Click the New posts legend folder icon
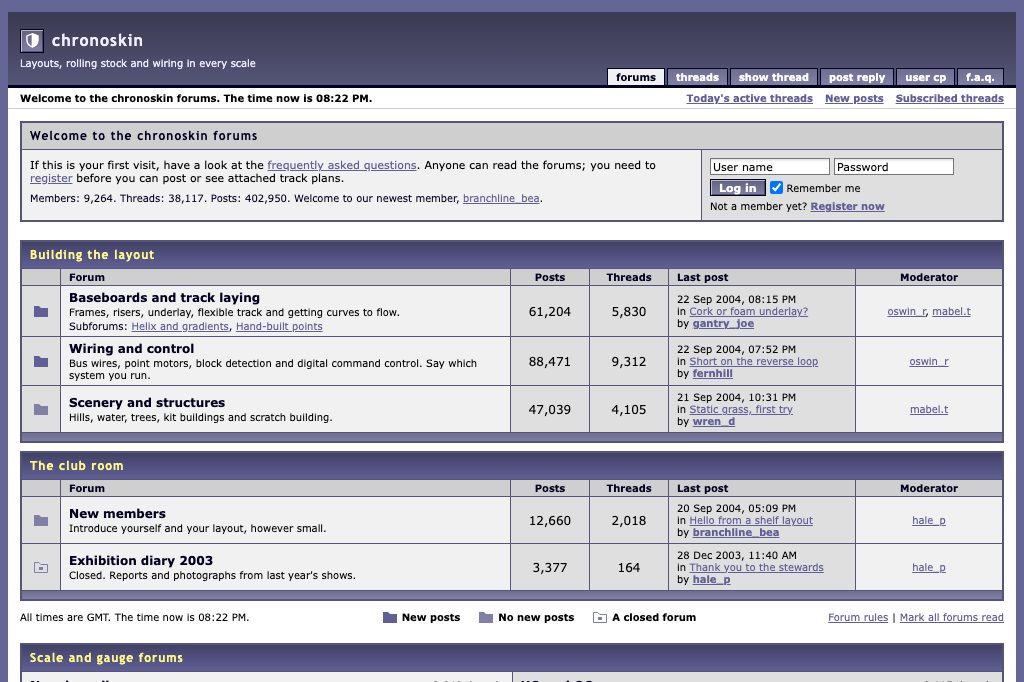The height and width of the screenshot is (682, 1024). pos(390,617)
